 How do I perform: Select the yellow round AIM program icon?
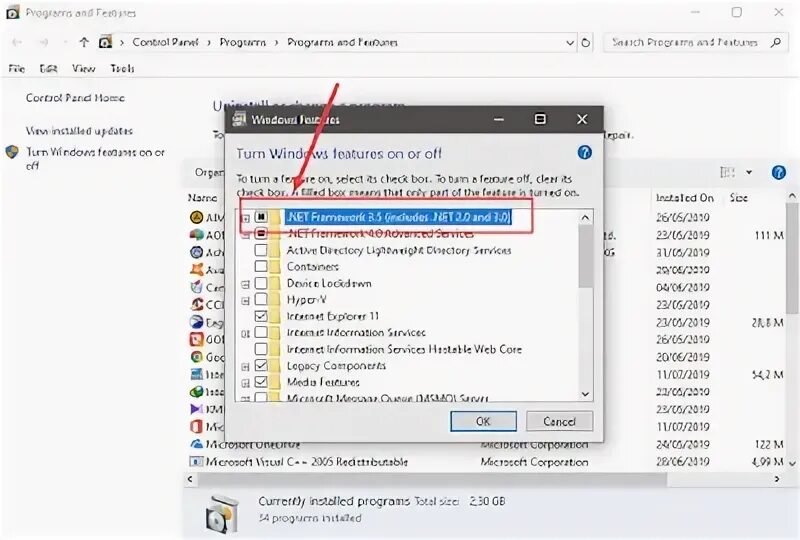click(x=196, y=217)
